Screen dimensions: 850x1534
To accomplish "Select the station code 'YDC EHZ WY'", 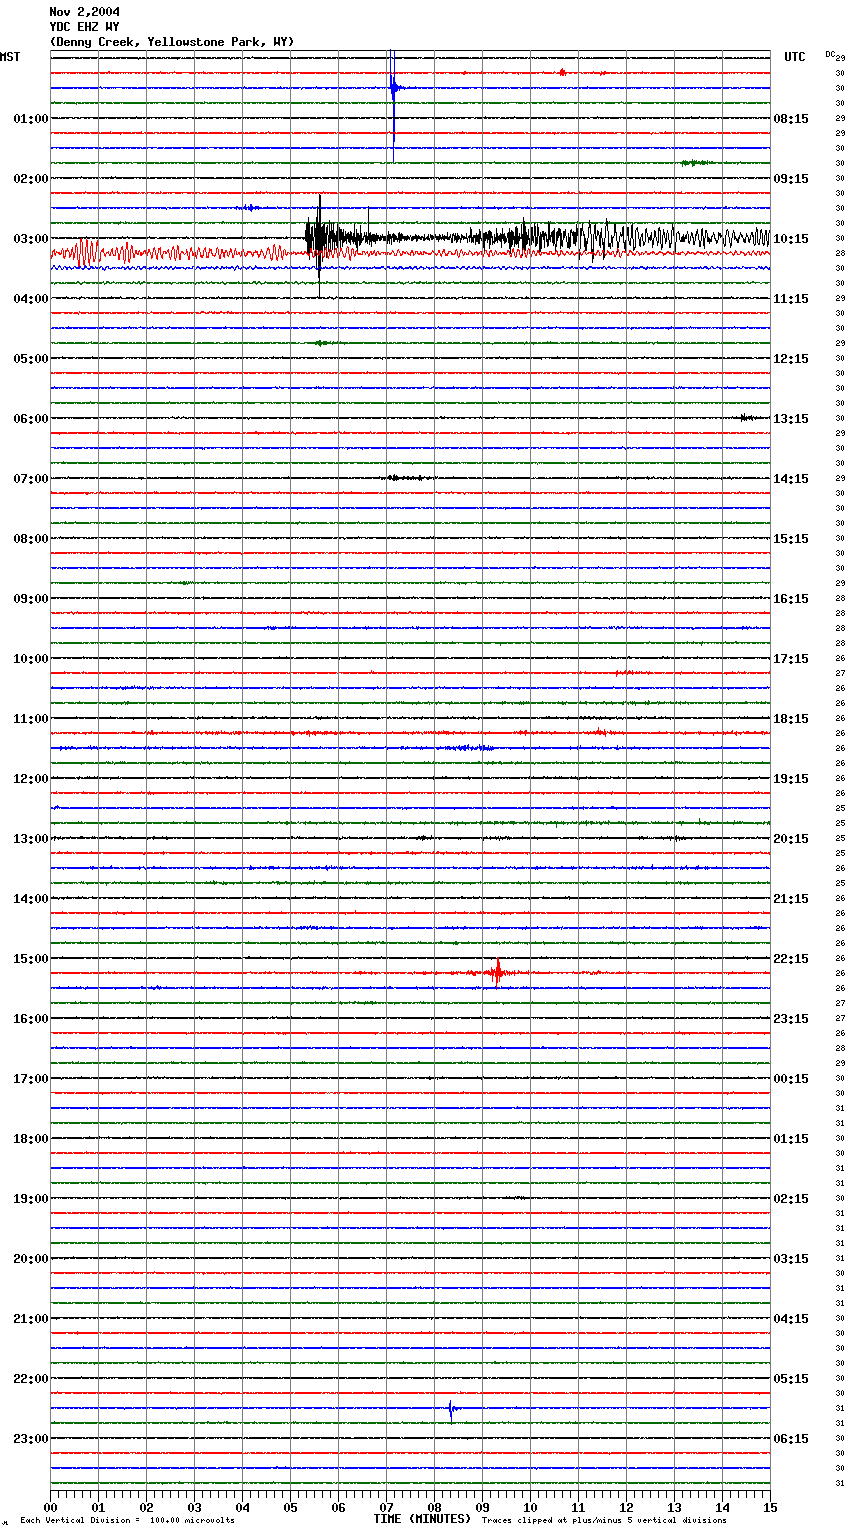I will point(84,27).
